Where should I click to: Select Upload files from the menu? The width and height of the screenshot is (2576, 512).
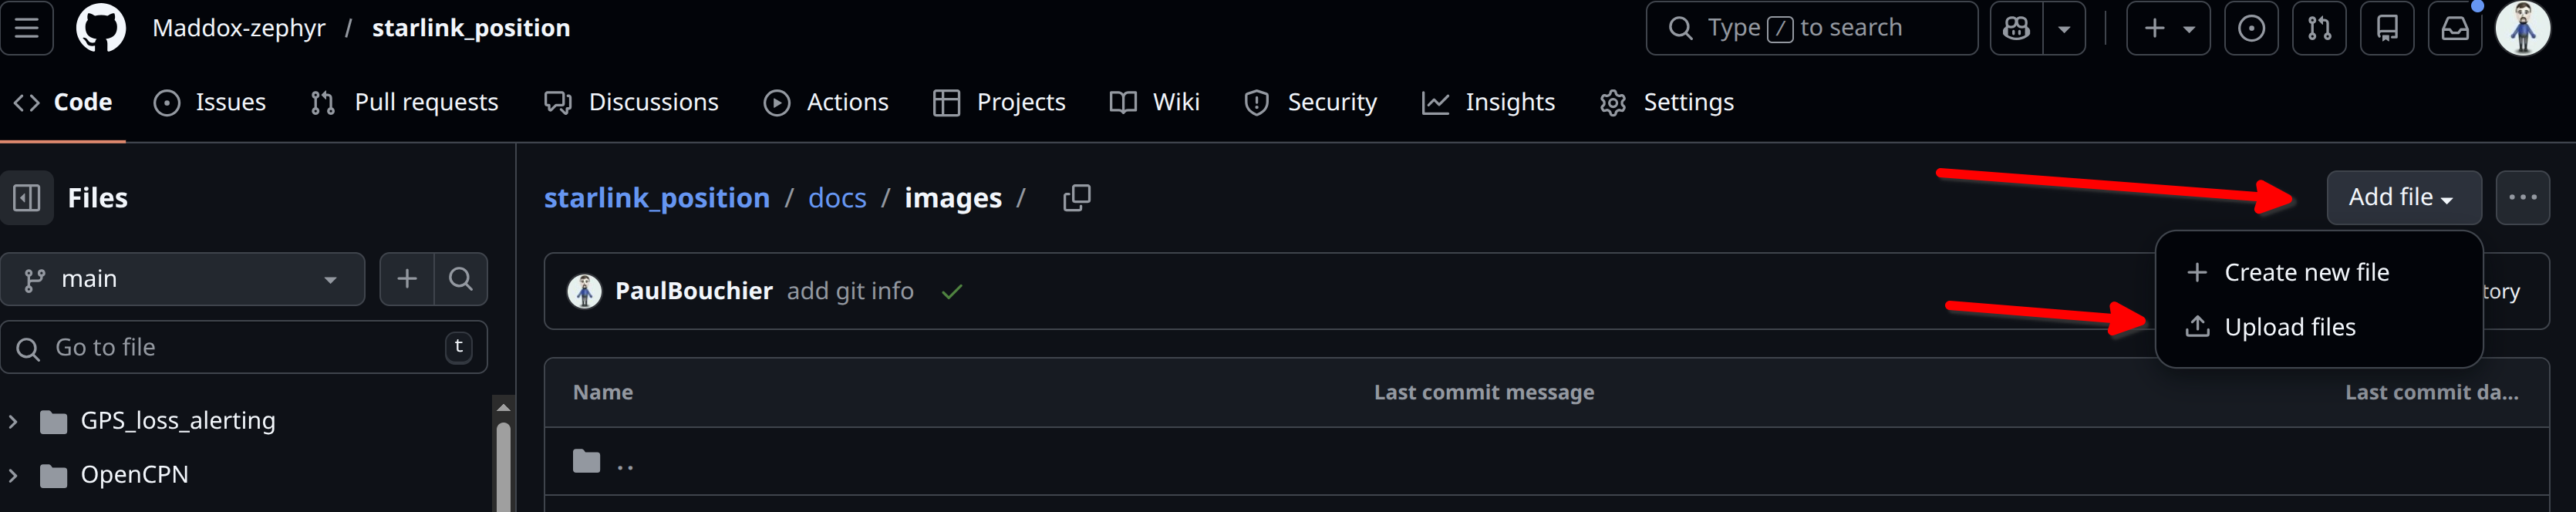[2289, 327]
